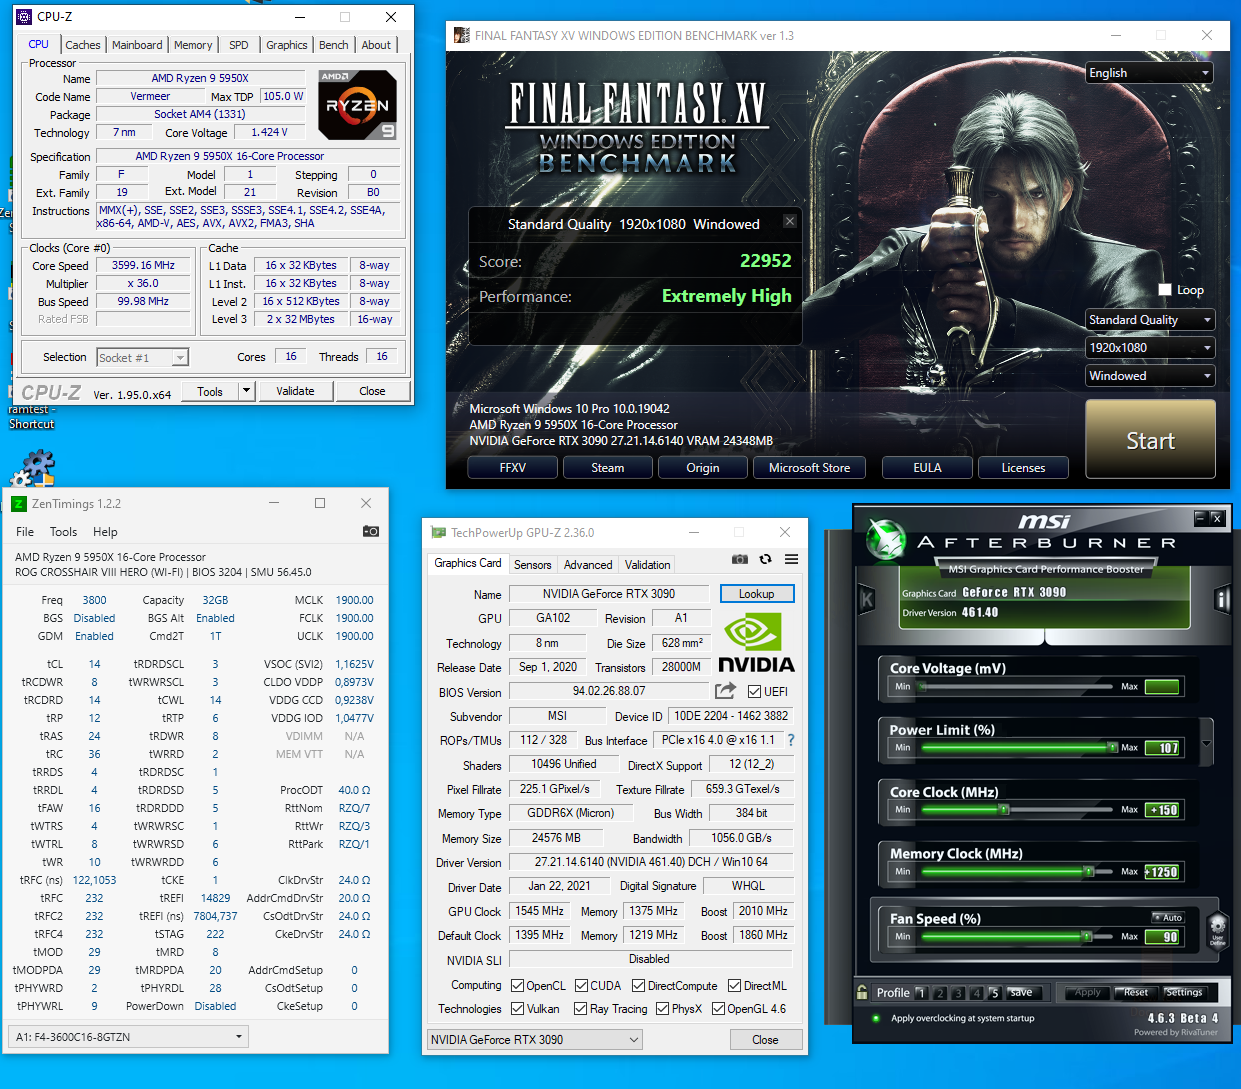Open the Standard Quality dropdown
The width and height of the screenshot is (1241, 1089).
1150,320
